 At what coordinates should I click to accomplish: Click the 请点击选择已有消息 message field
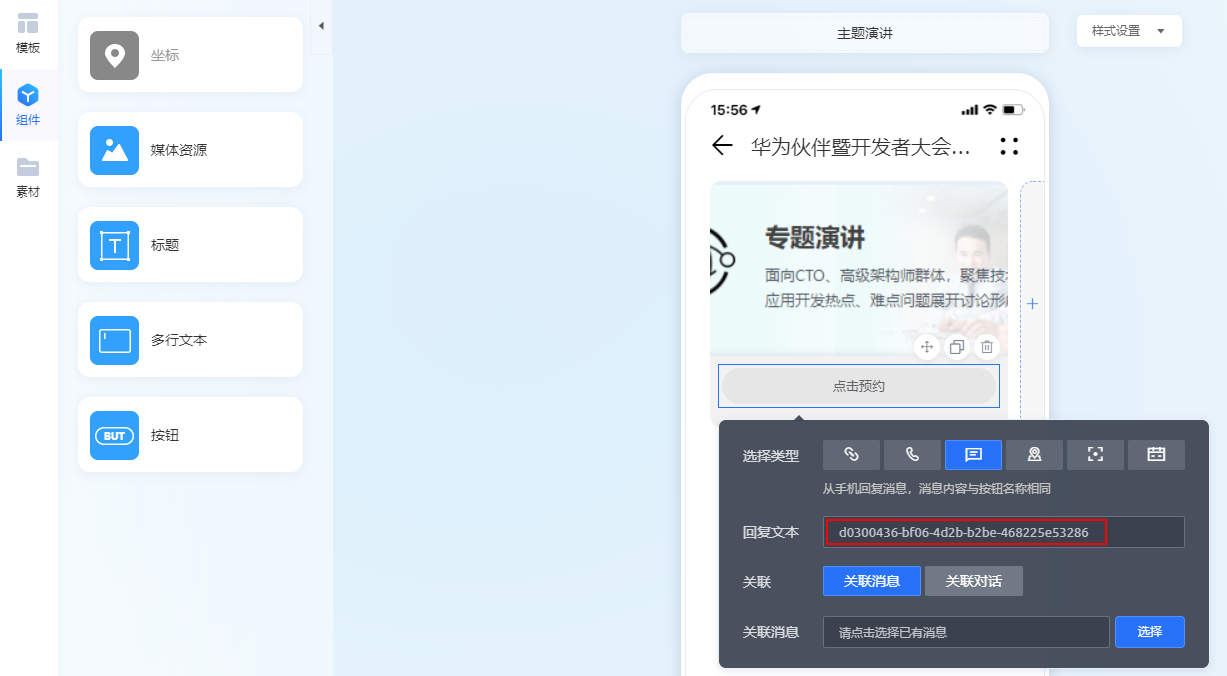[966, 632]
